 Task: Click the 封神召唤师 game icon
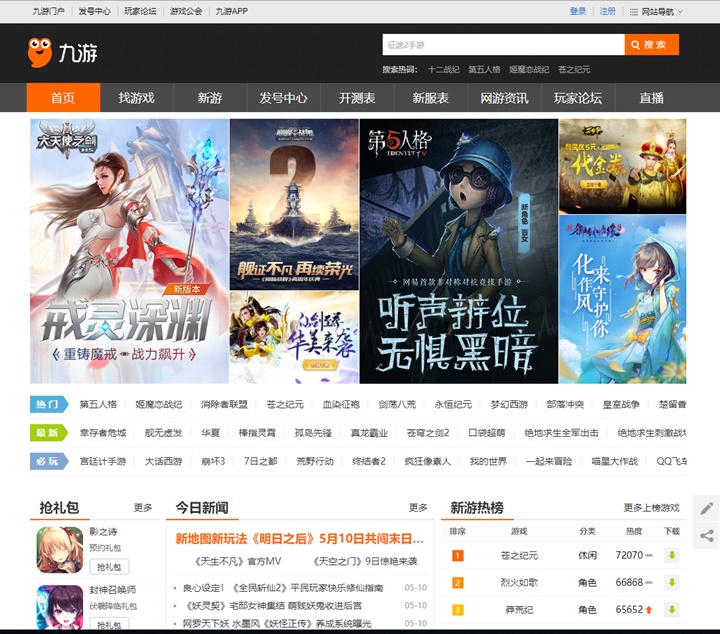point(60,607)
